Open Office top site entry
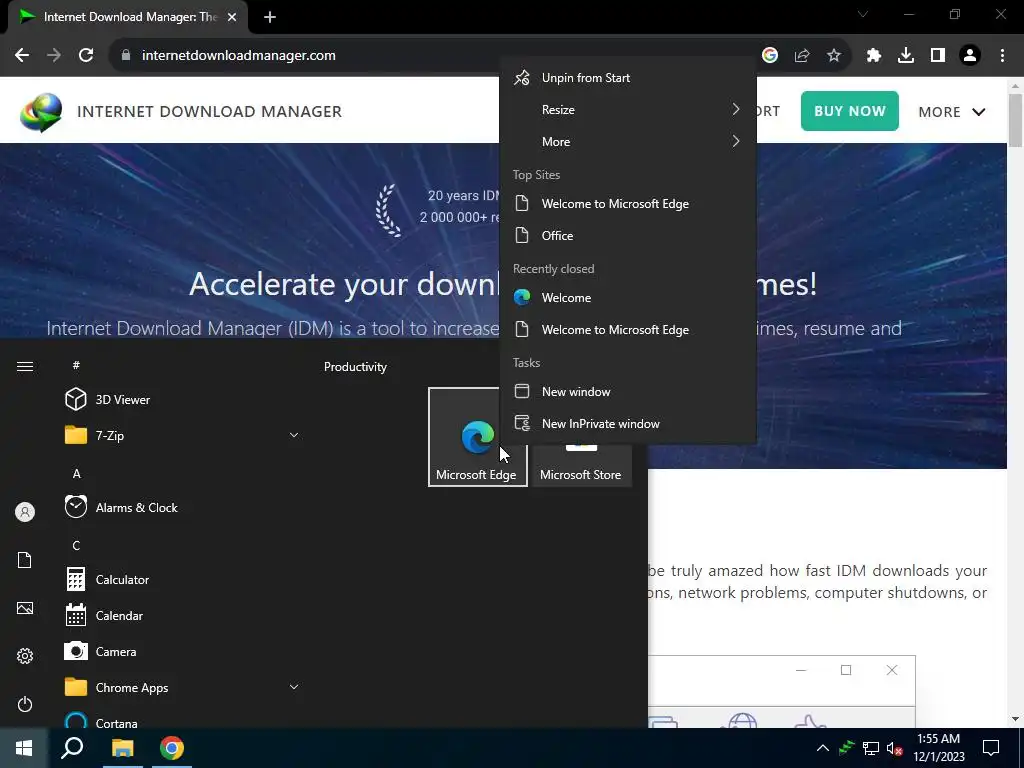 point(628,236)
